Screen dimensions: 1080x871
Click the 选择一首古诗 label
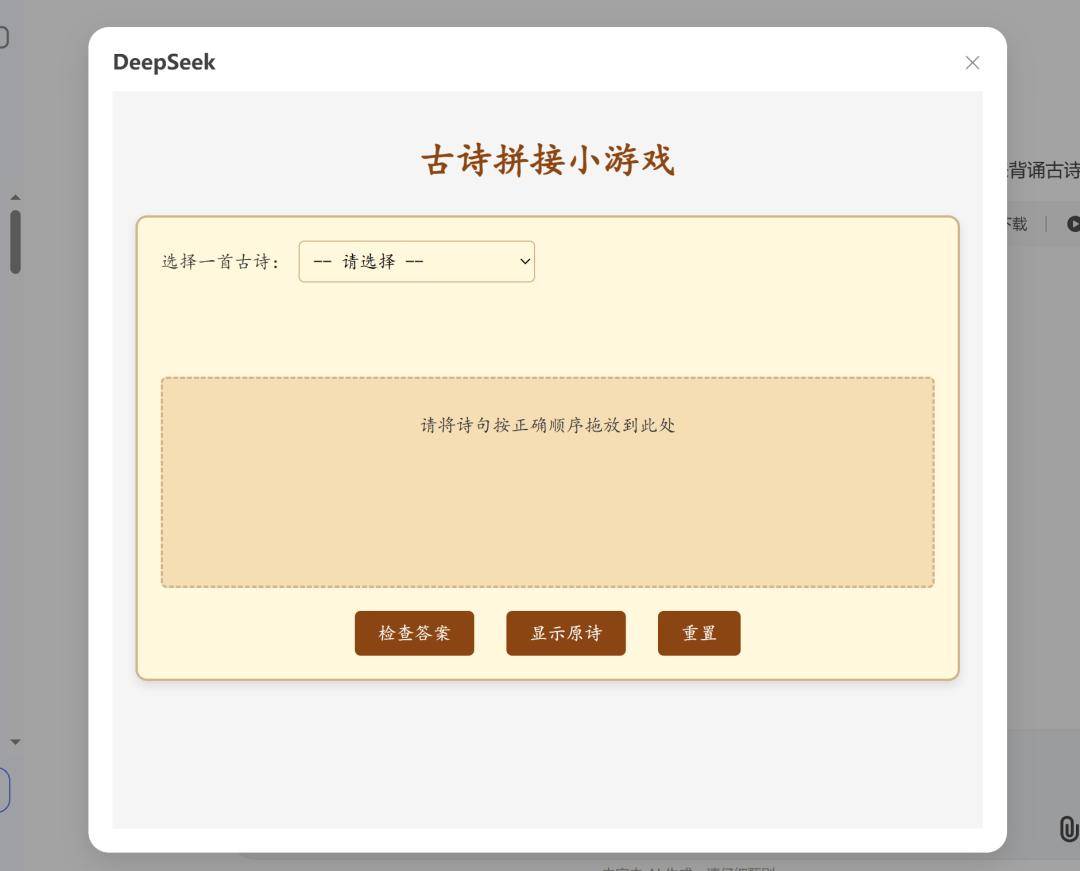[220, 260]
